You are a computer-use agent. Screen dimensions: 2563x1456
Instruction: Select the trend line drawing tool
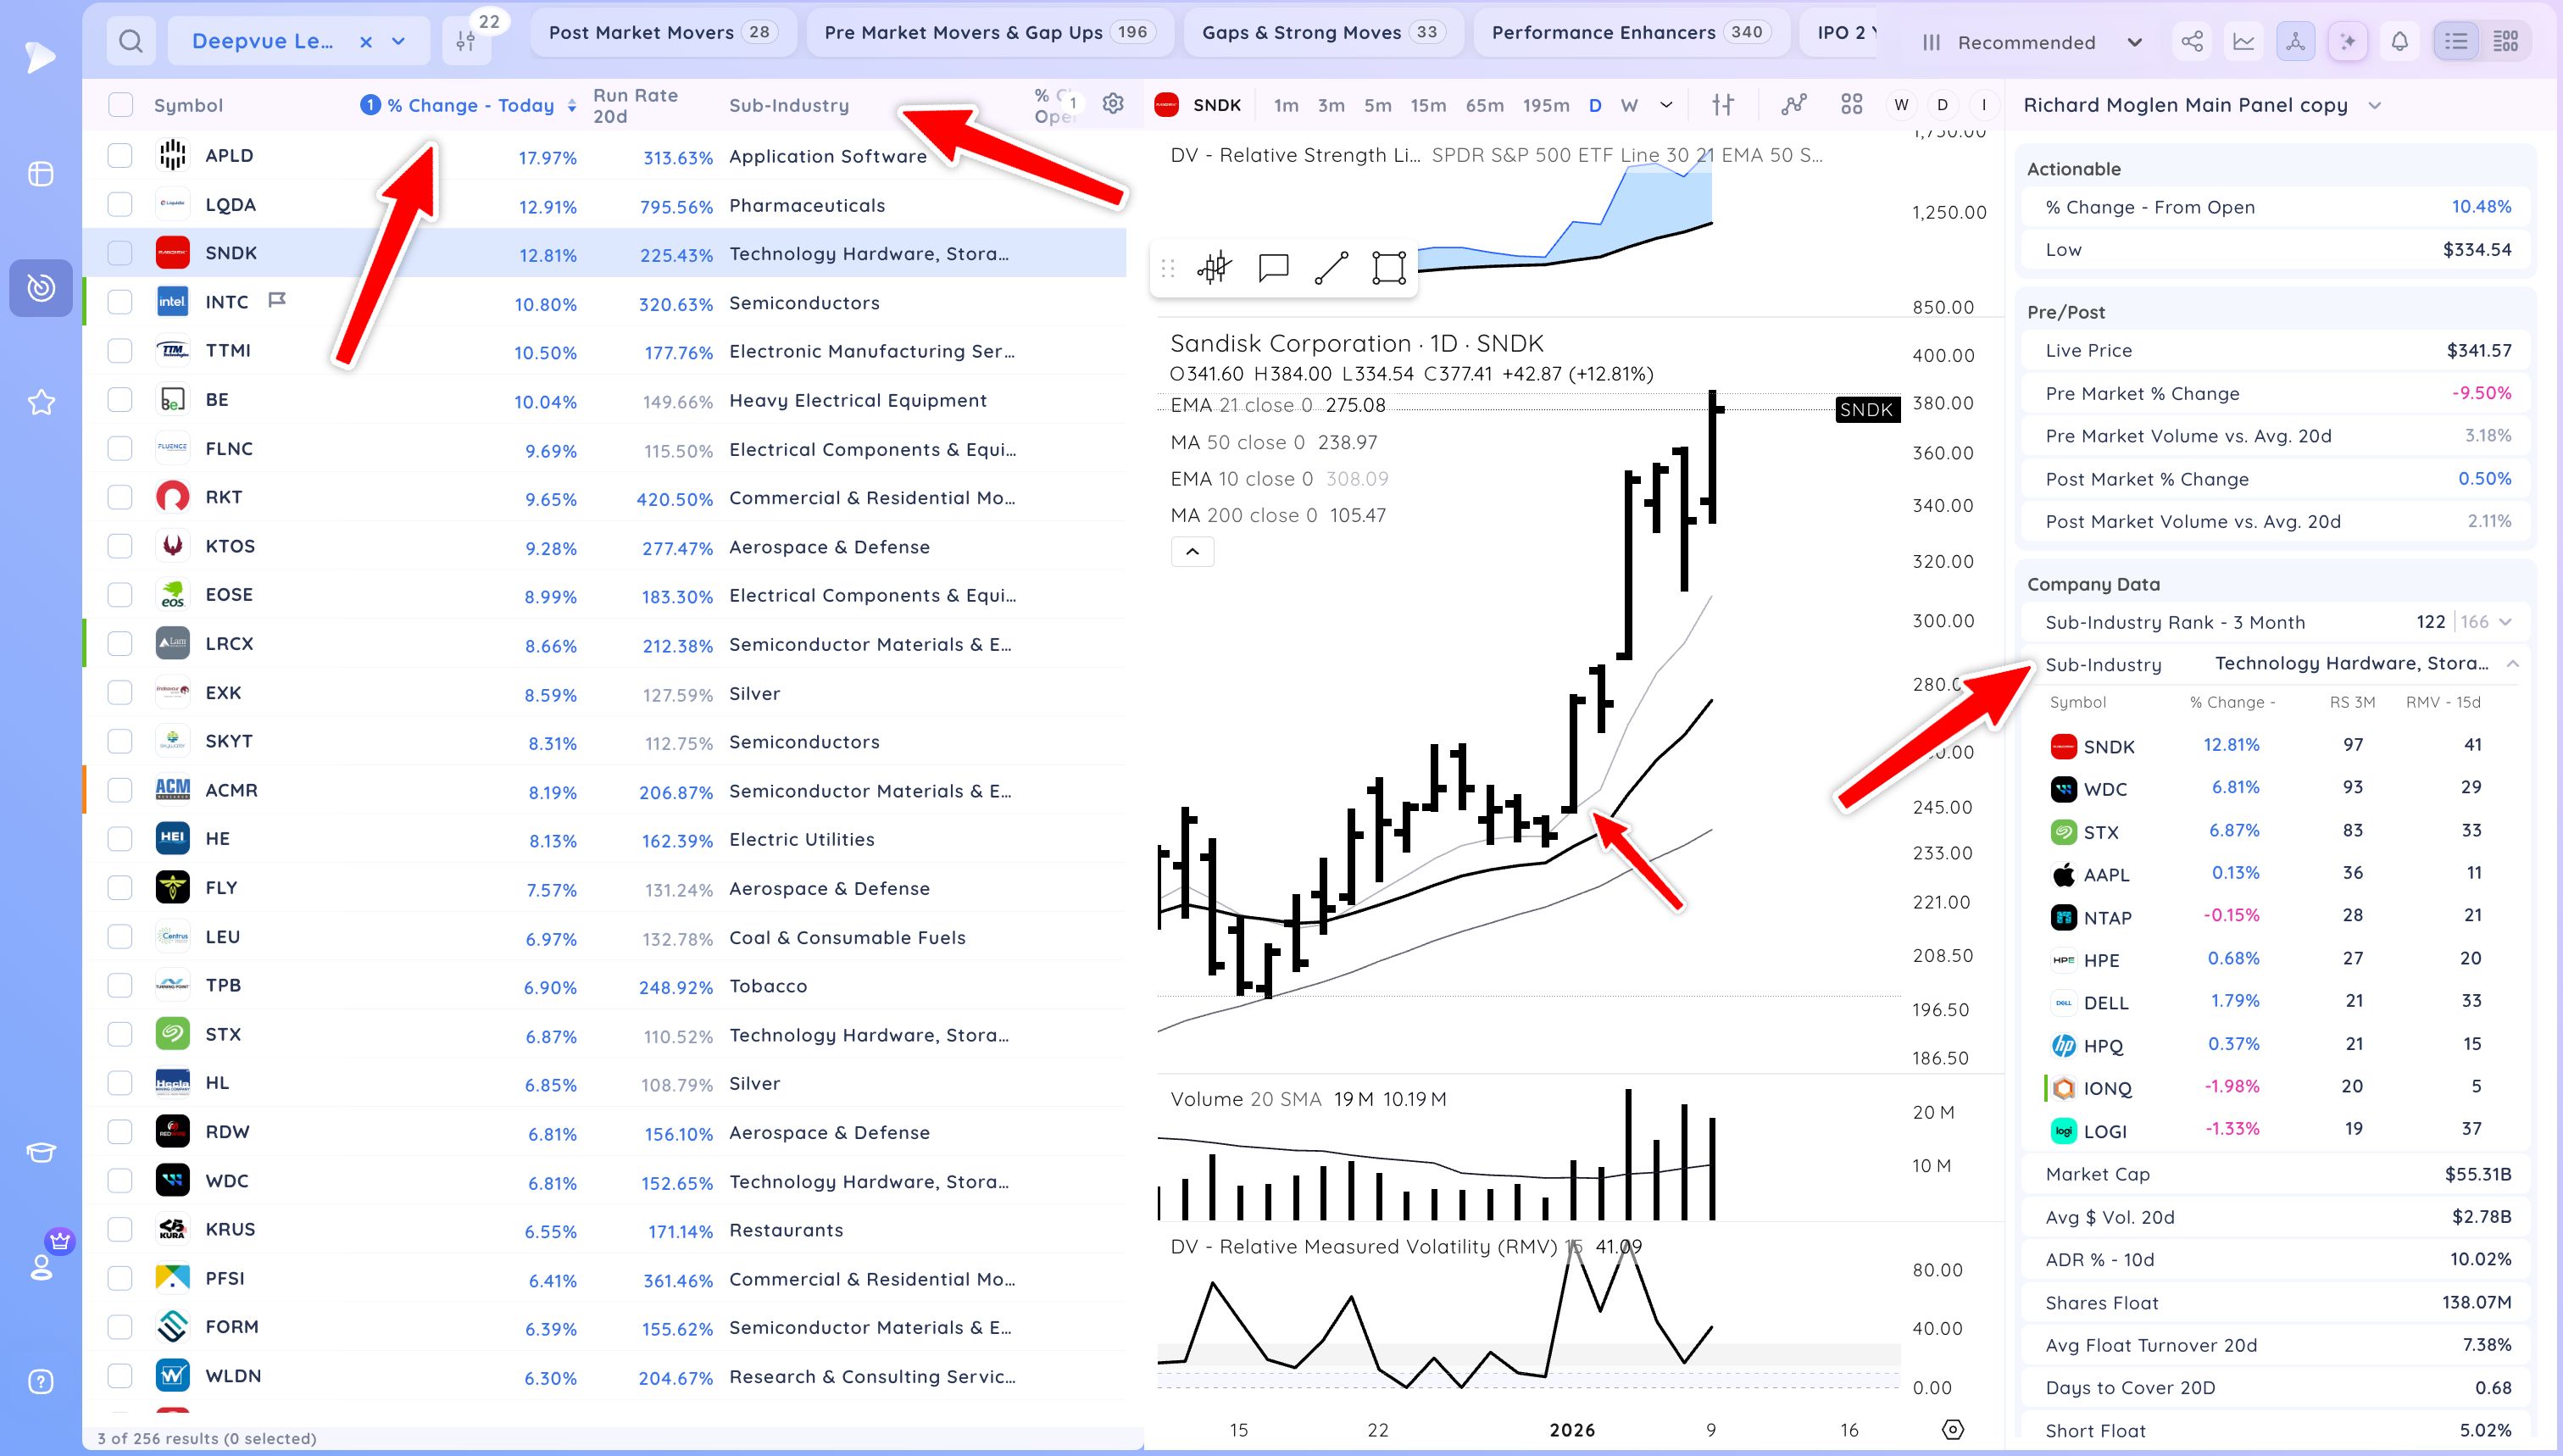1331,267
